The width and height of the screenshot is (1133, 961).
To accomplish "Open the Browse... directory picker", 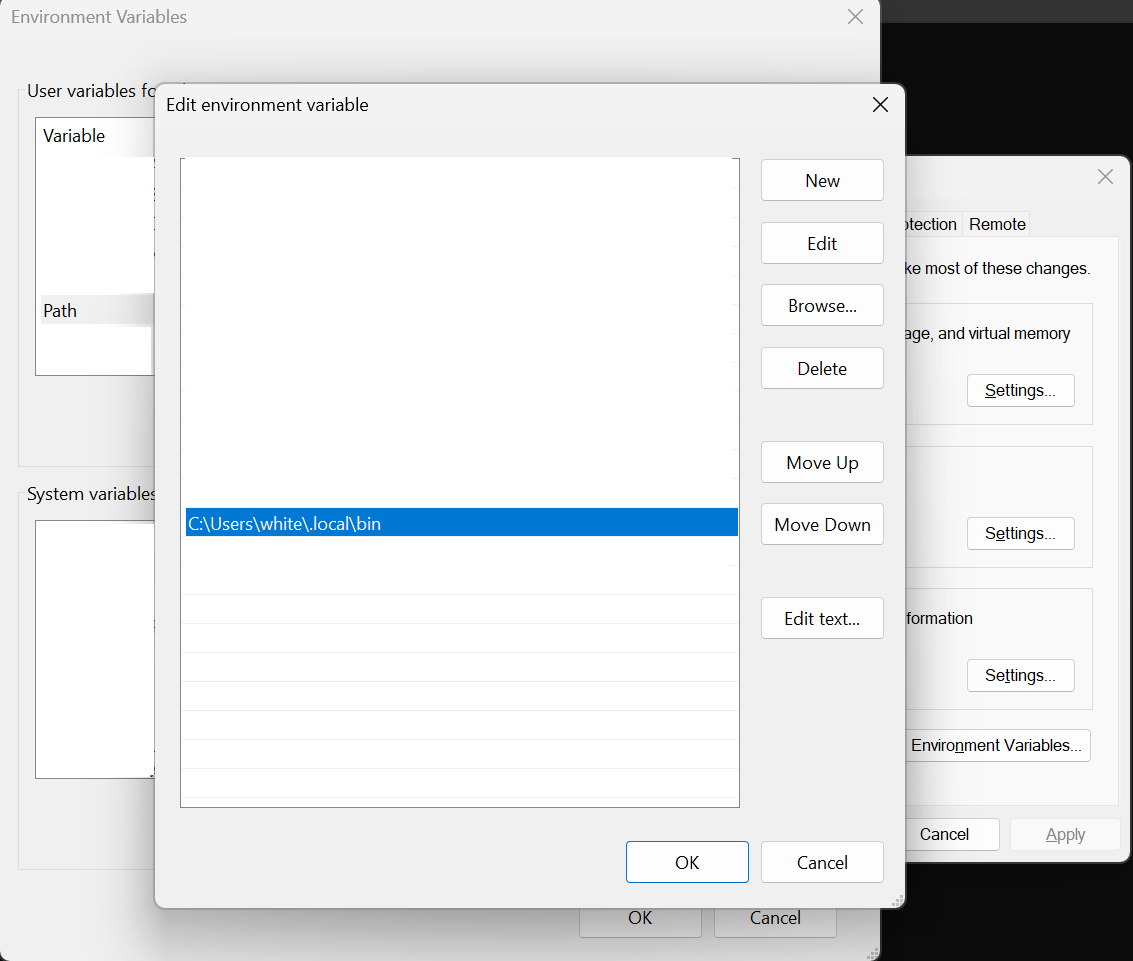I will (822, 305).
